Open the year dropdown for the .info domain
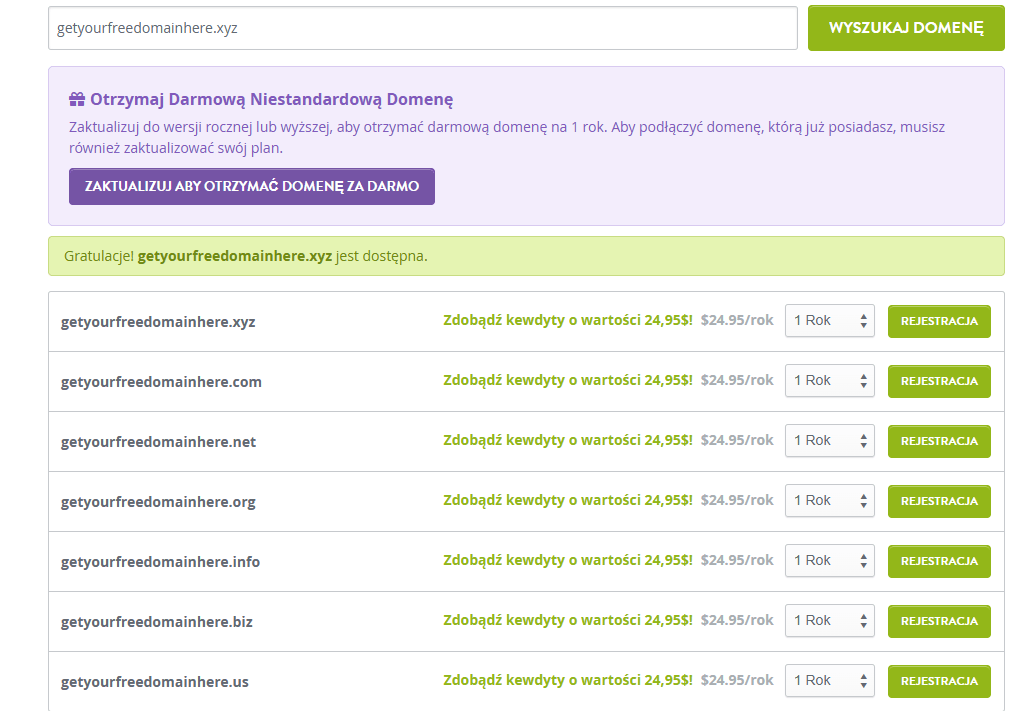 [830, 561]
